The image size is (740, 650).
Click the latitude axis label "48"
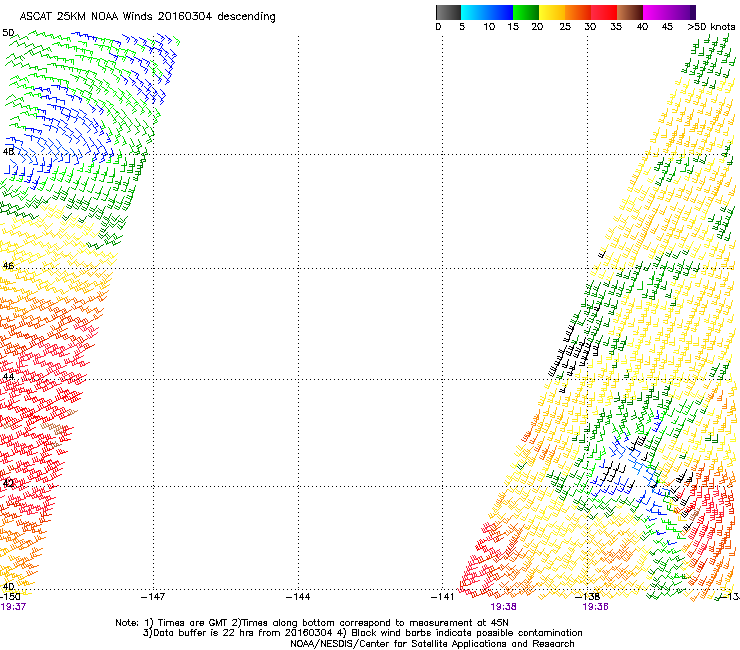[8, 152]
